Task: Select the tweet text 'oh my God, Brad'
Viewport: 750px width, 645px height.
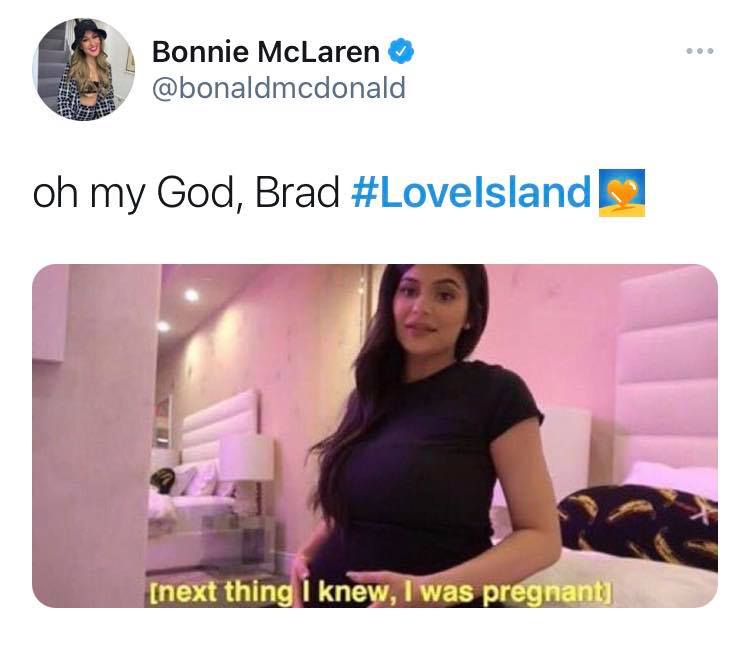Action: click(x=186, y=193)
